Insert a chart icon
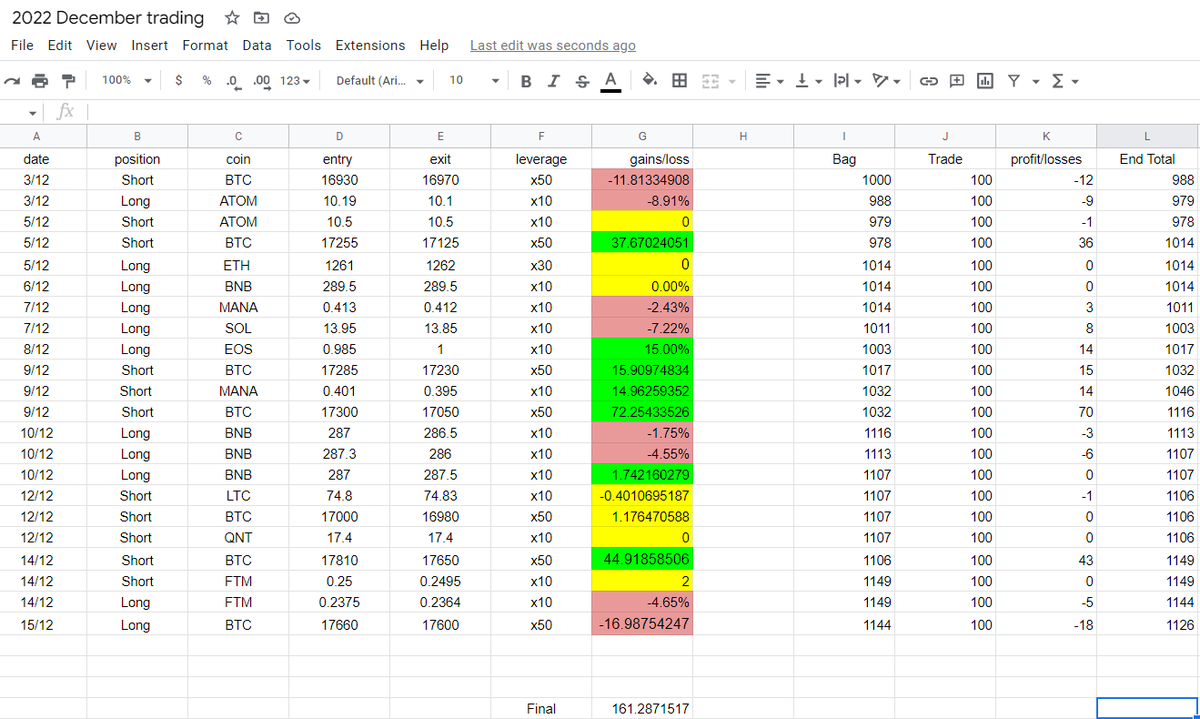This screenshot has height=719, width=1200. pos(985,80)
